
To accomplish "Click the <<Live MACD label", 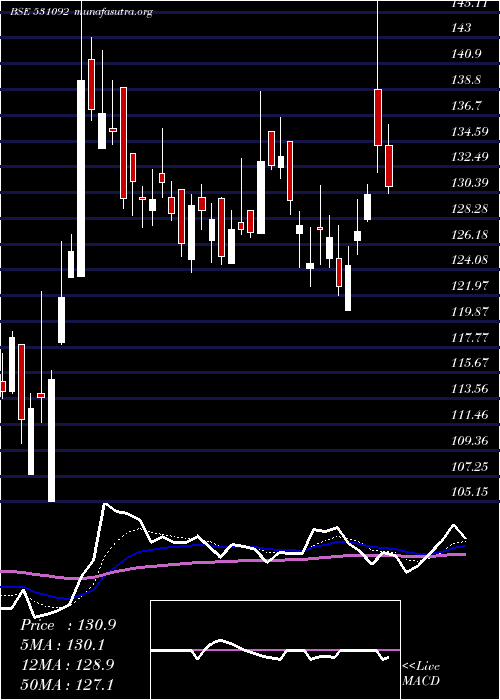I will pos(421,674).
